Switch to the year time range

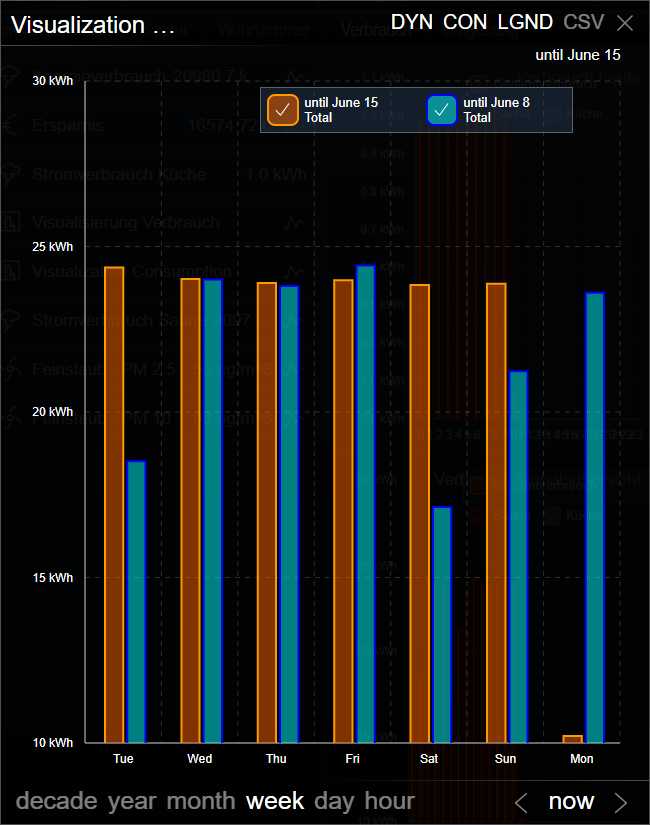point(132,801)
